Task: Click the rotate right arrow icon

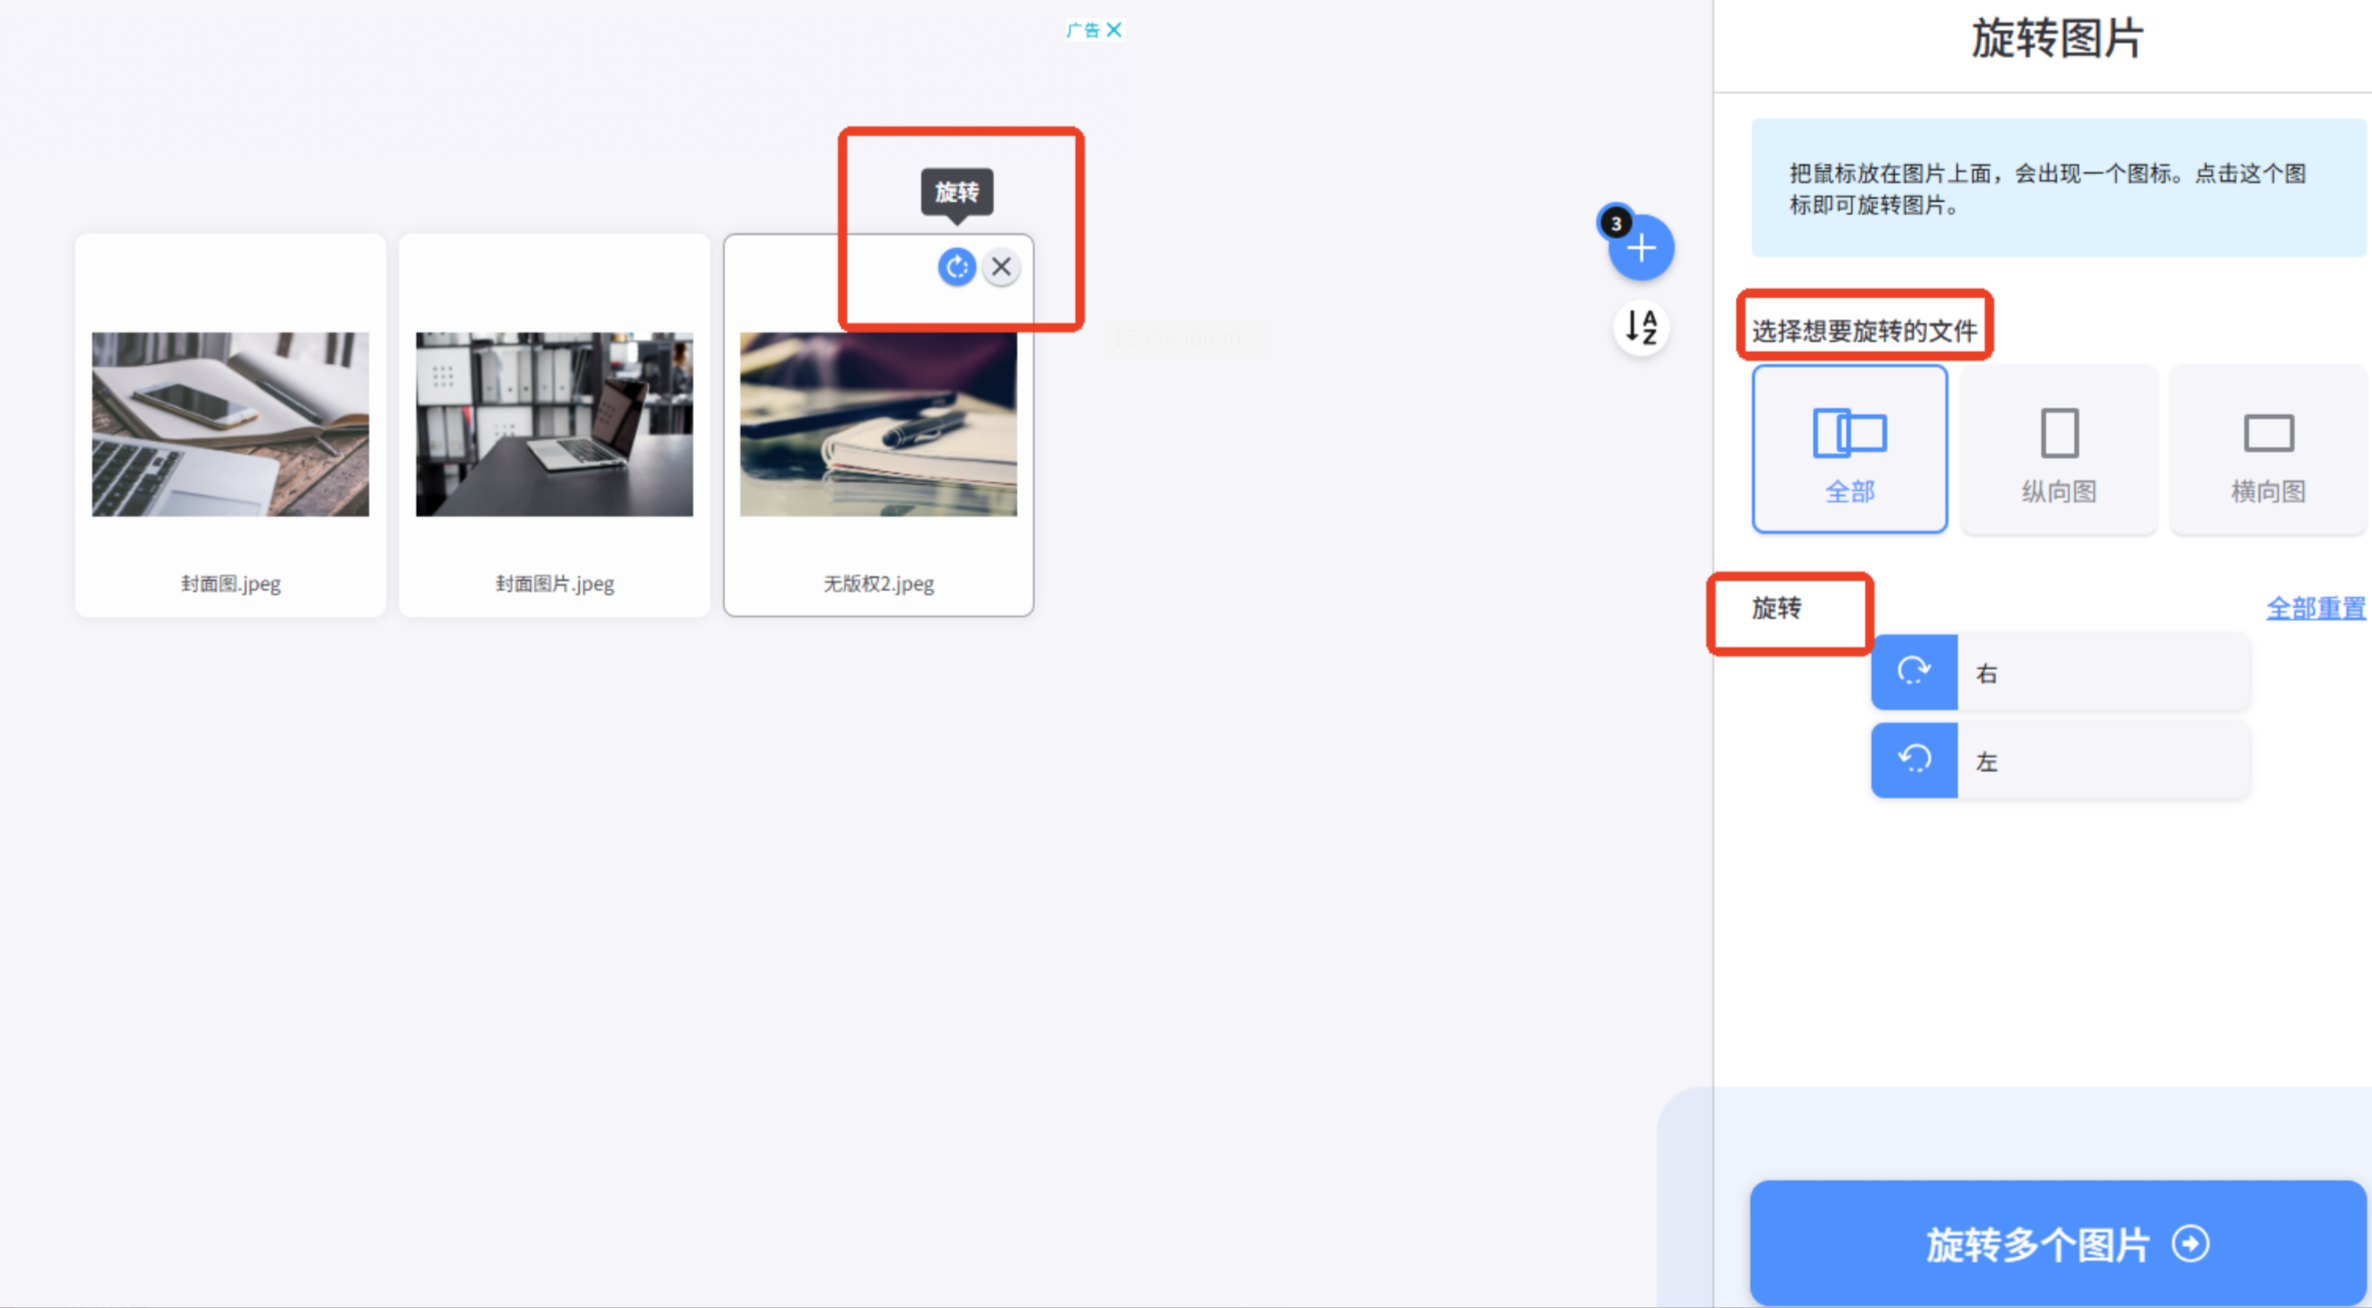Action: click(x=1913, y=672)
